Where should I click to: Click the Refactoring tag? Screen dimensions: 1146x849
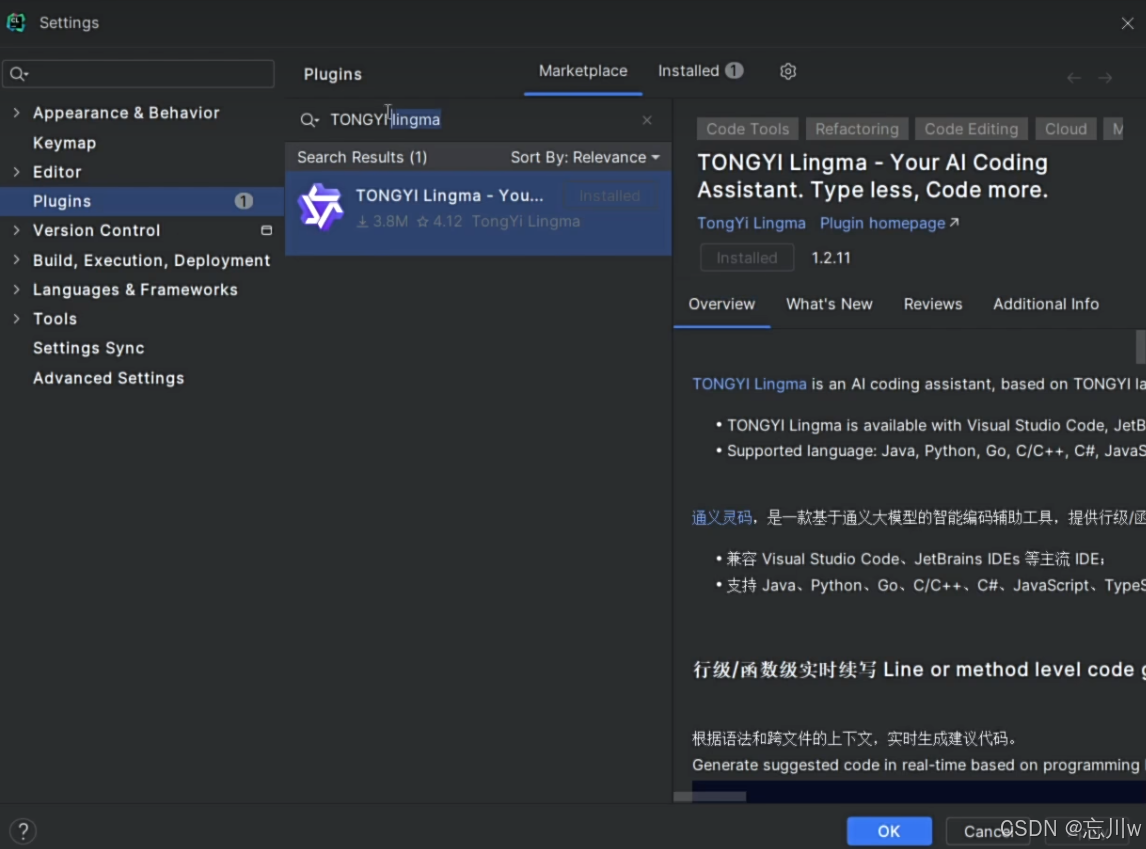point(857,129)
